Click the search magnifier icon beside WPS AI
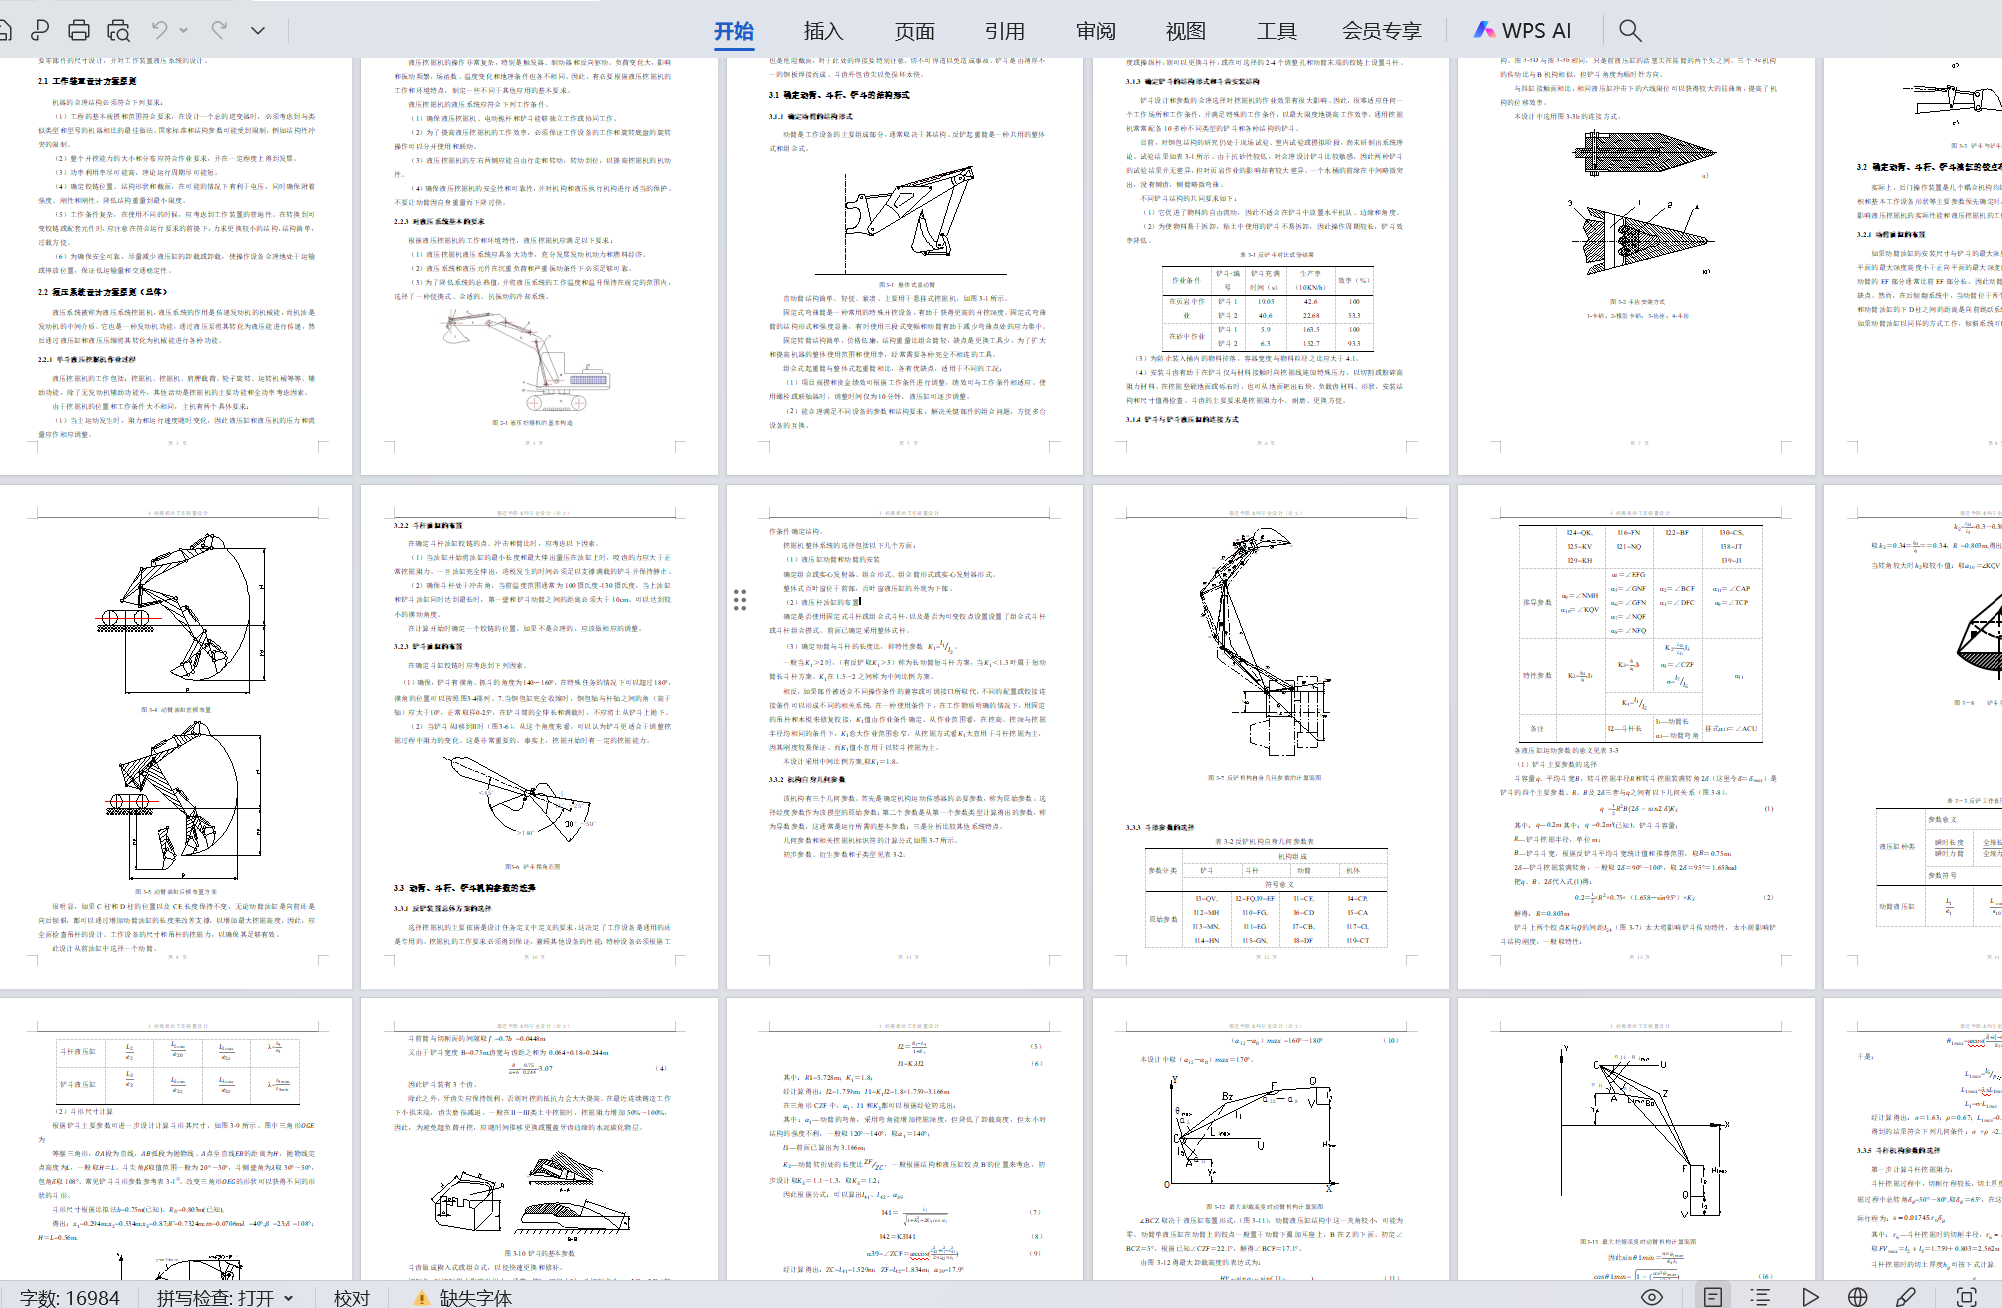Image resolution: width=2002 pixels, height=1308 pixels. 1630,30
